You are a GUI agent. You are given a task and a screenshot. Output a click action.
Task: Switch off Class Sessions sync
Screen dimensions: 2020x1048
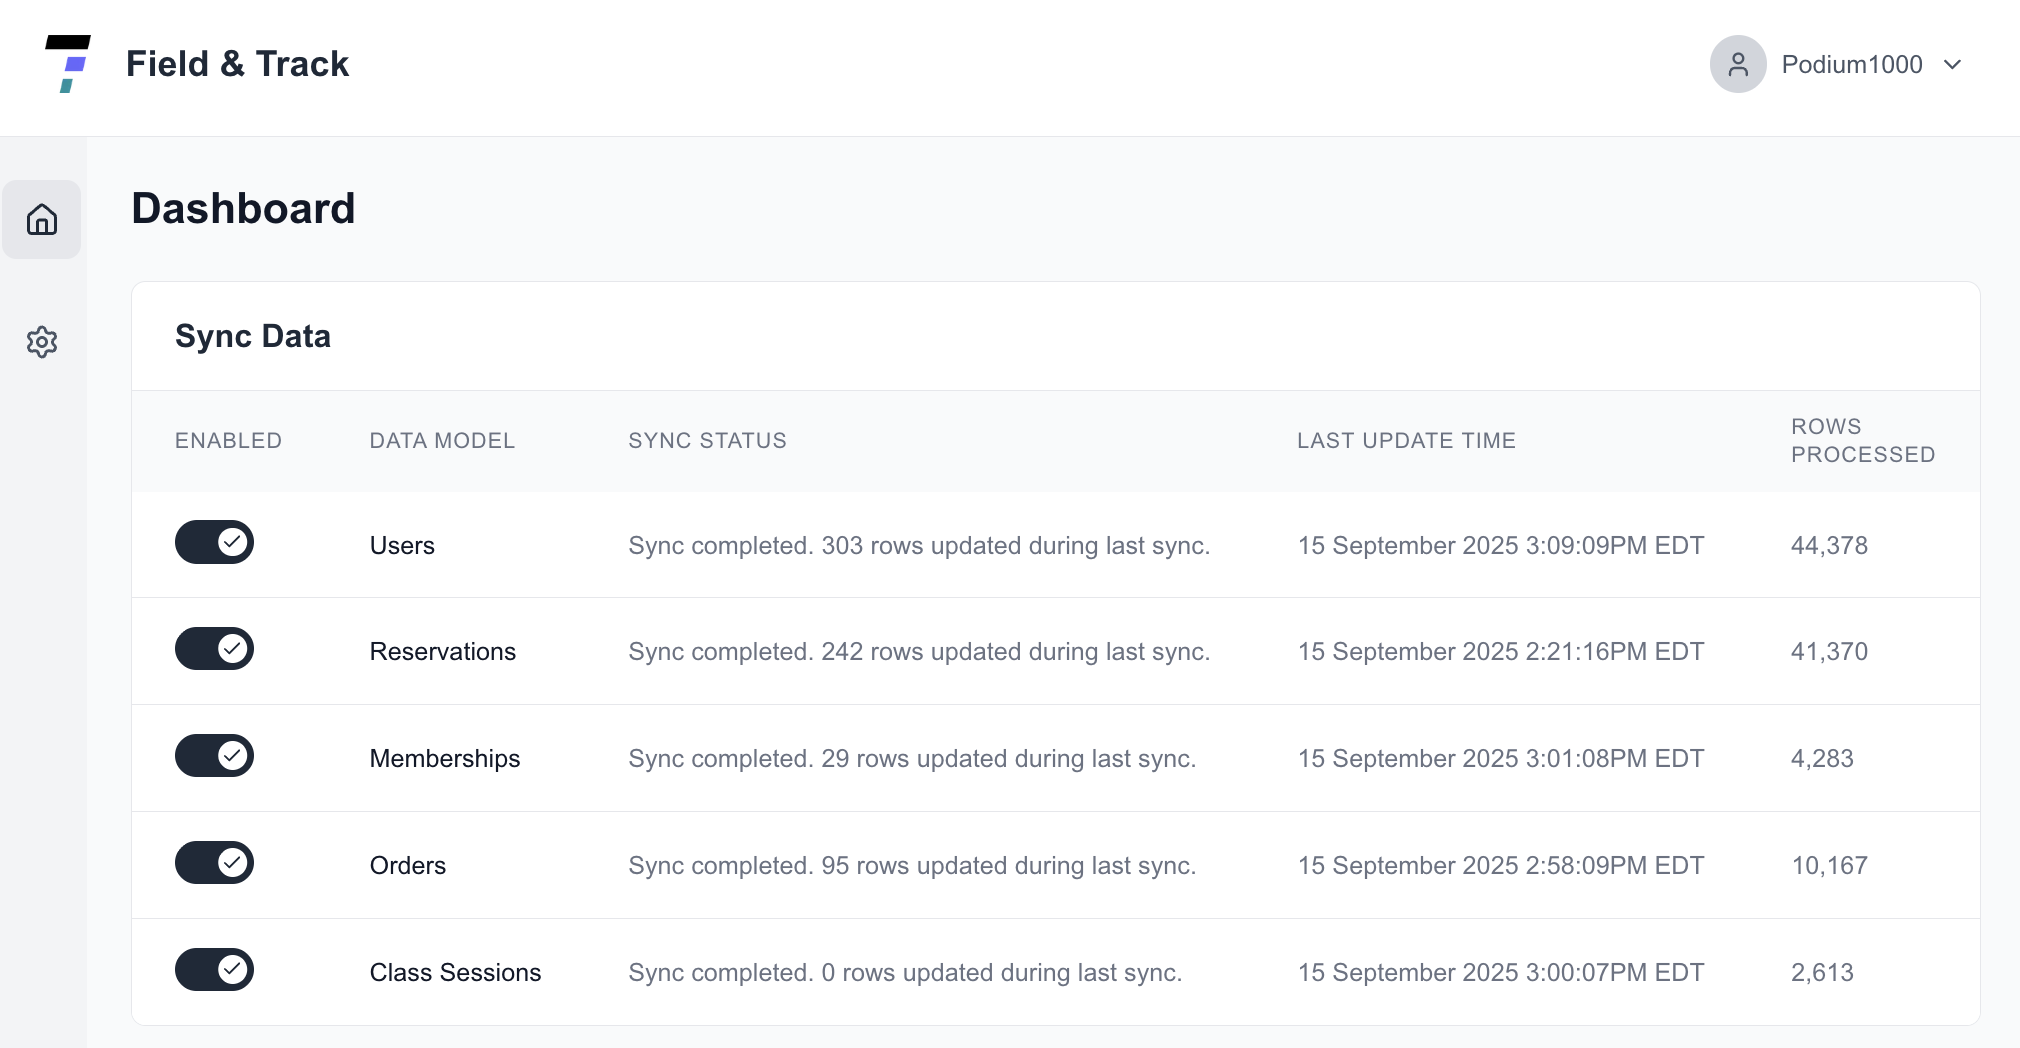(214, 970)
